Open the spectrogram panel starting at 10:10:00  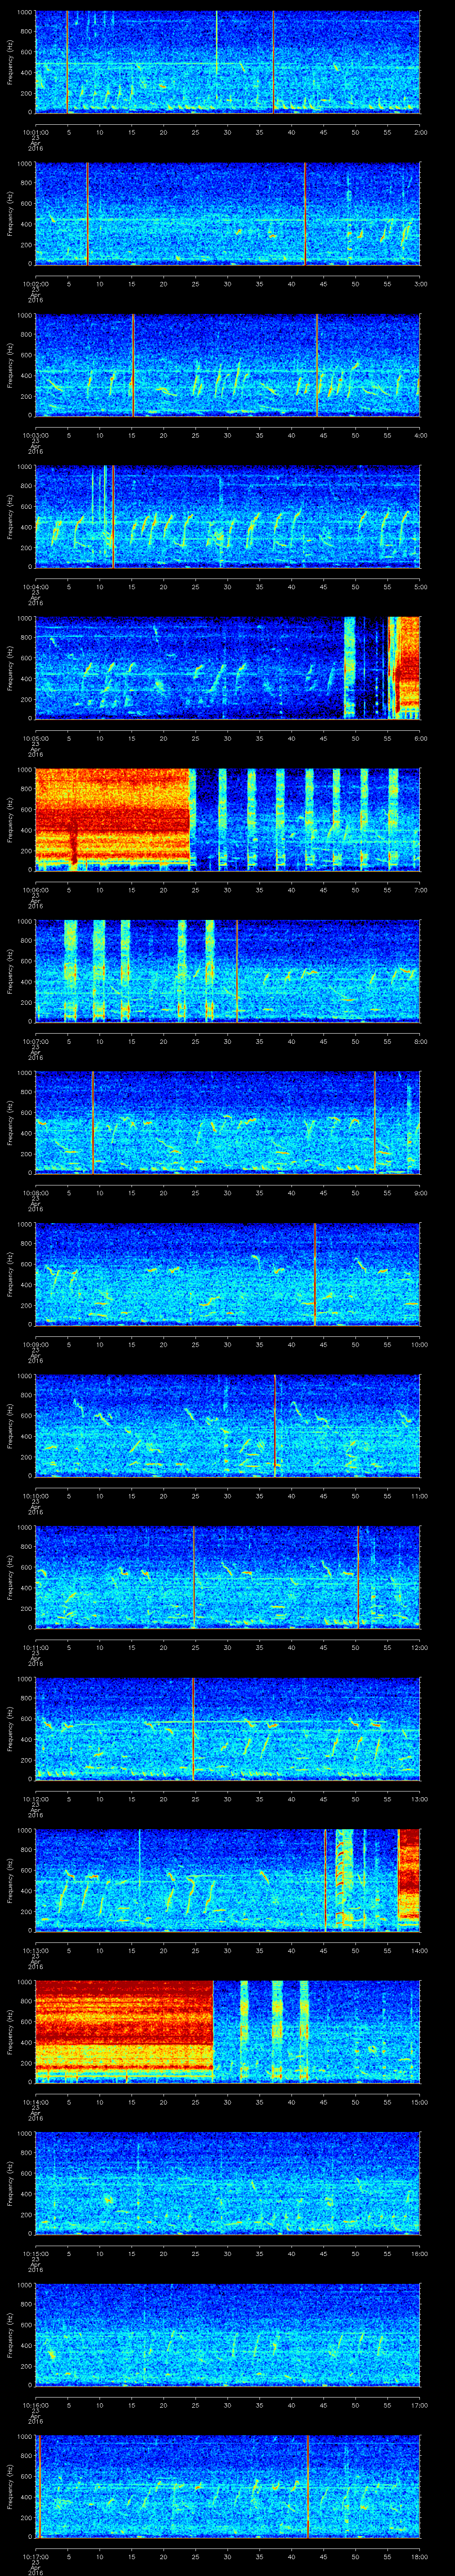point(227,1425)
